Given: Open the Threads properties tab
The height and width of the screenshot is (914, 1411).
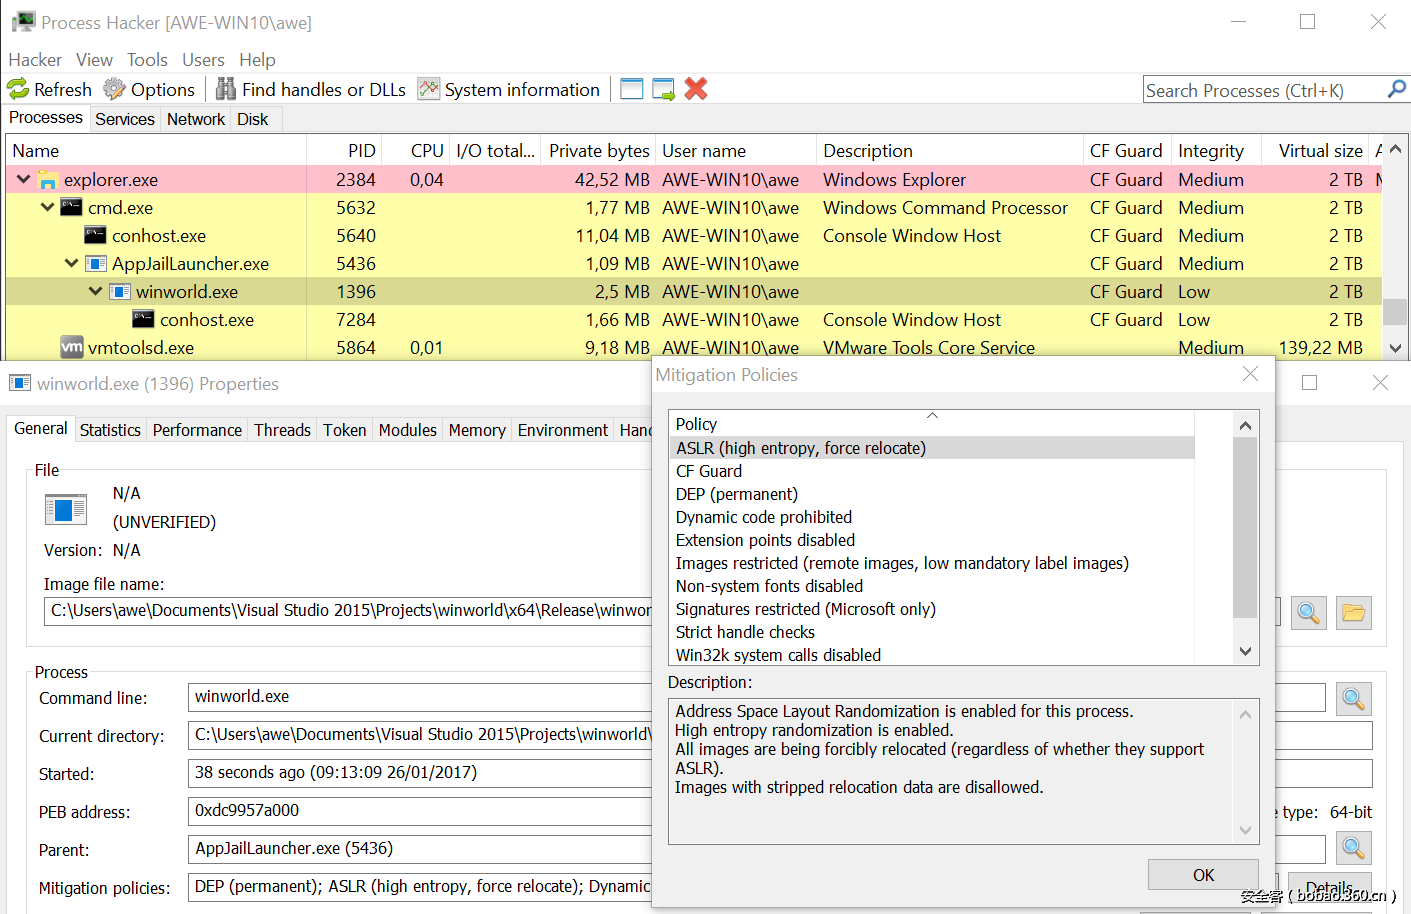Looking at the screenshot, I should (282, 430).
